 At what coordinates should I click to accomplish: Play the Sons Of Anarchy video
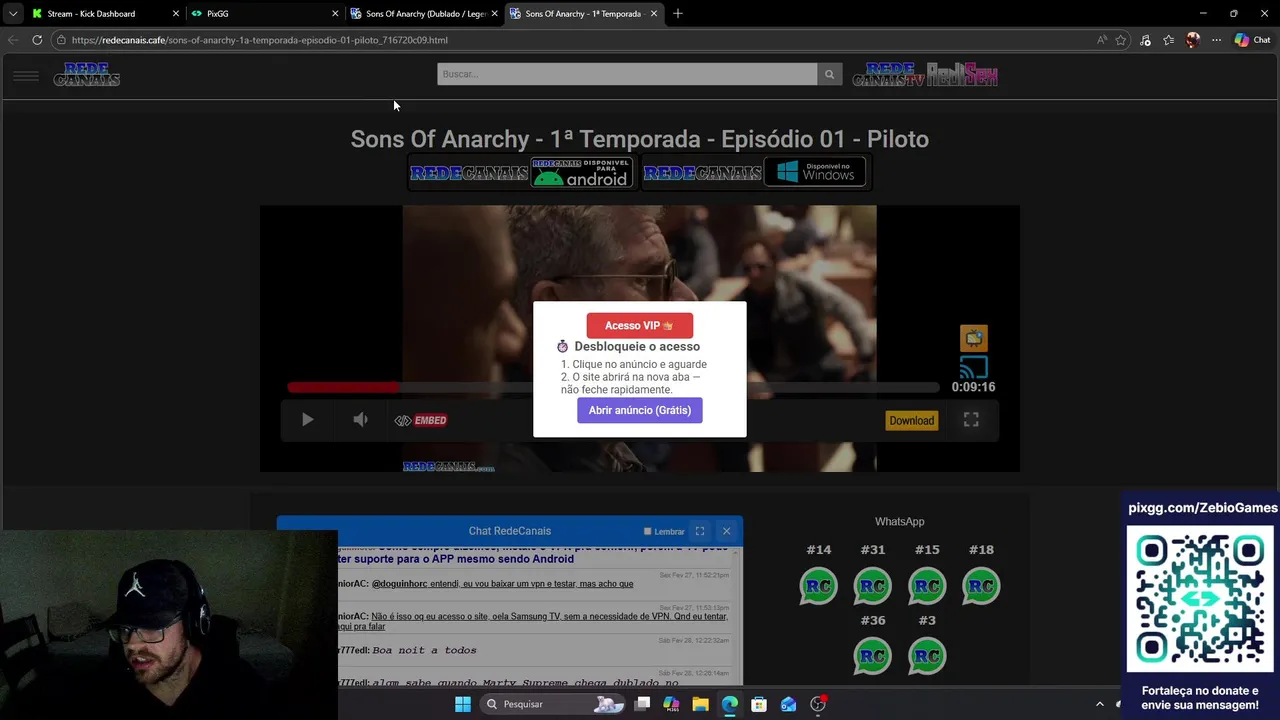click(307, 420)
